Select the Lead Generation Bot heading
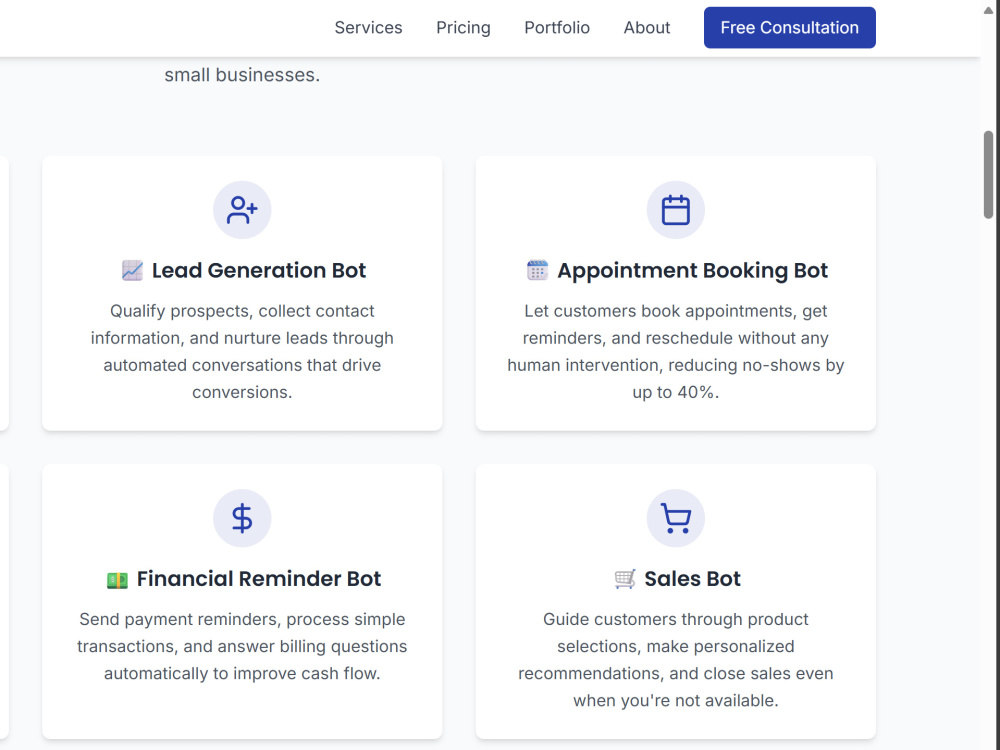 [258, 270]
